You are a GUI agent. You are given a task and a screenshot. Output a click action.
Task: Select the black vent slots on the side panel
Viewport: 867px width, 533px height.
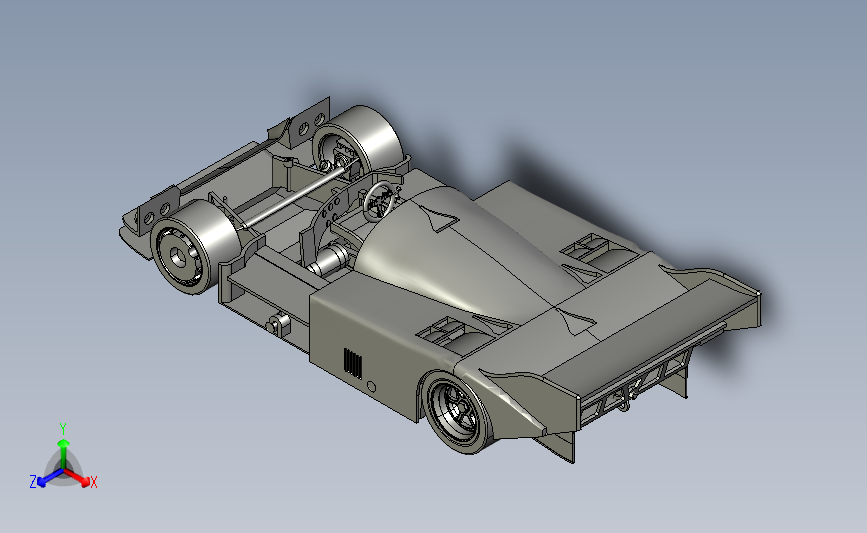(x=353, y=363)
